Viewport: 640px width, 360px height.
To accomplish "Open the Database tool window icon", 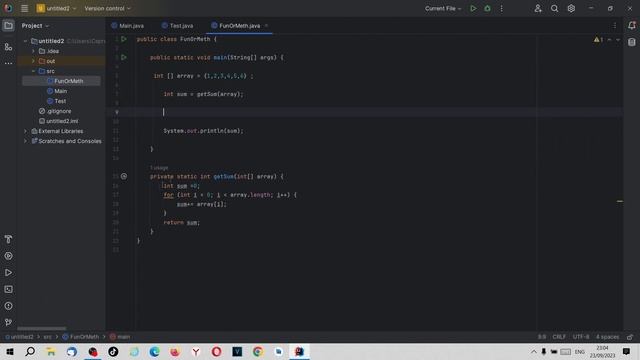I will point(631,42).
